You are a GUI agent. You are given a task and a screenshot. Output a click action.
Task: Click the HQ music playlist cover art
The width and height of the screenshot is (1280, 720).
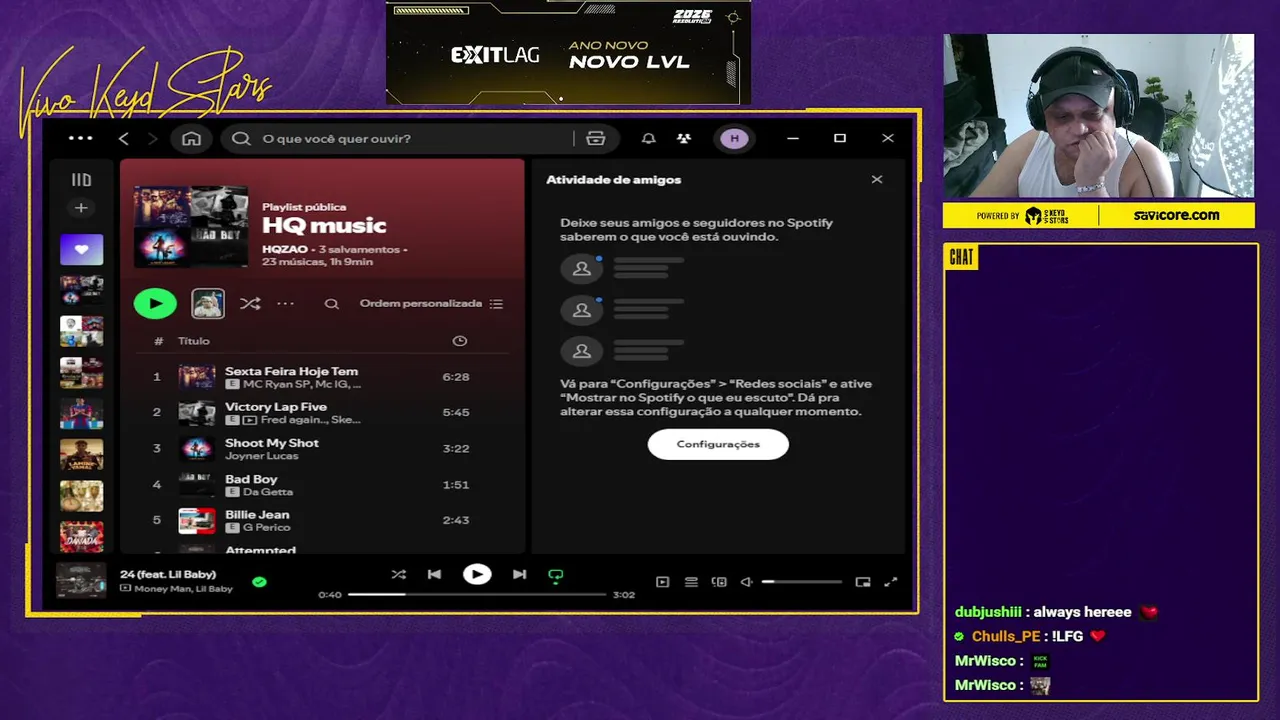point(190,226)
